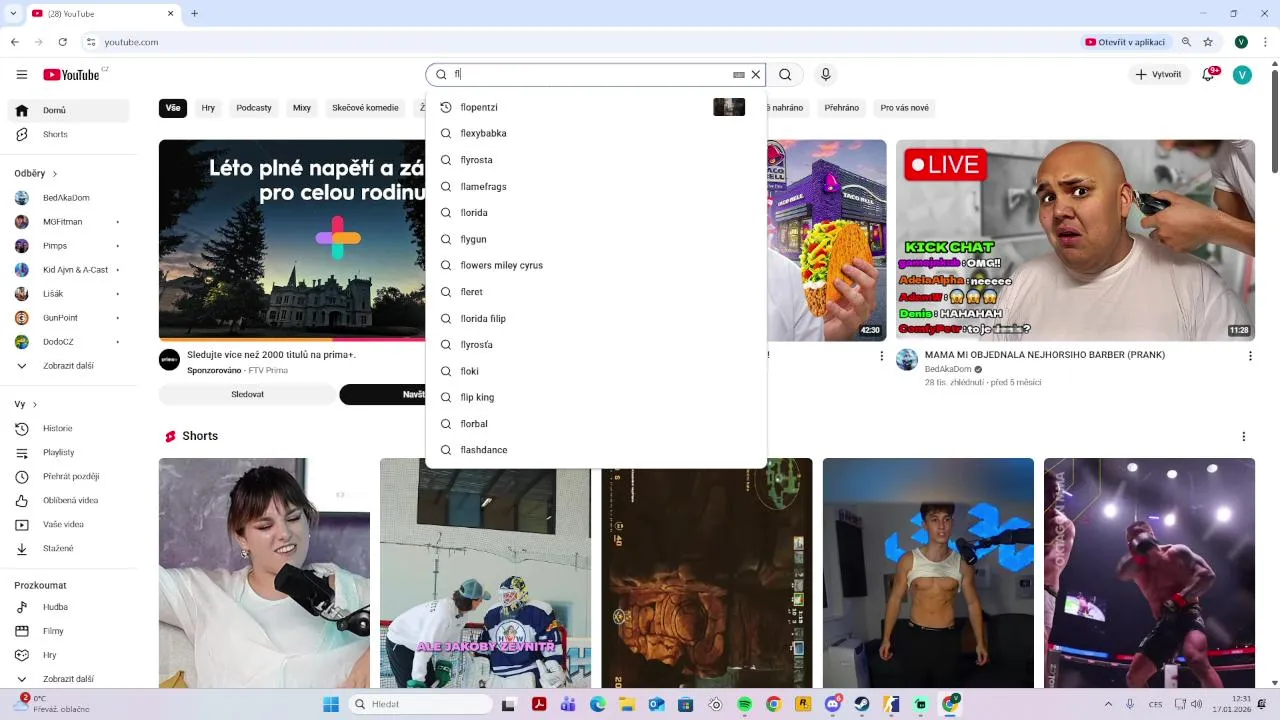Select the flopentzi history suggestion
Viewport: 1280px width, 720px height.
596,107
